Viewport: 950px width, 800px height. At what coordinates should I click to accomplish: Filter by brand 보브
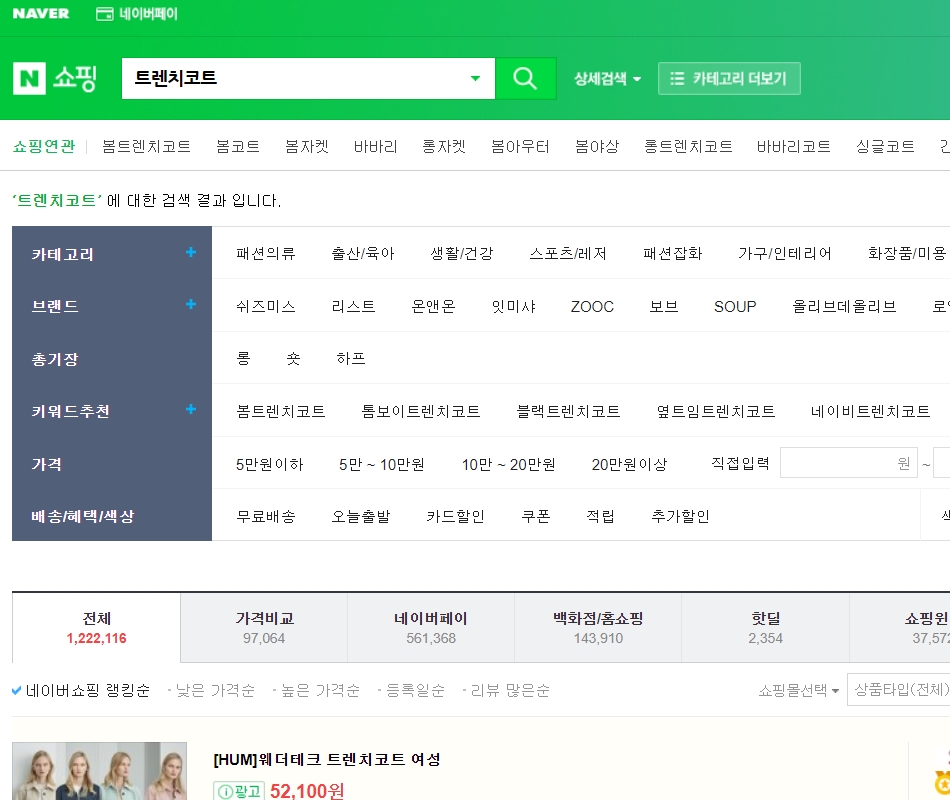663,307
